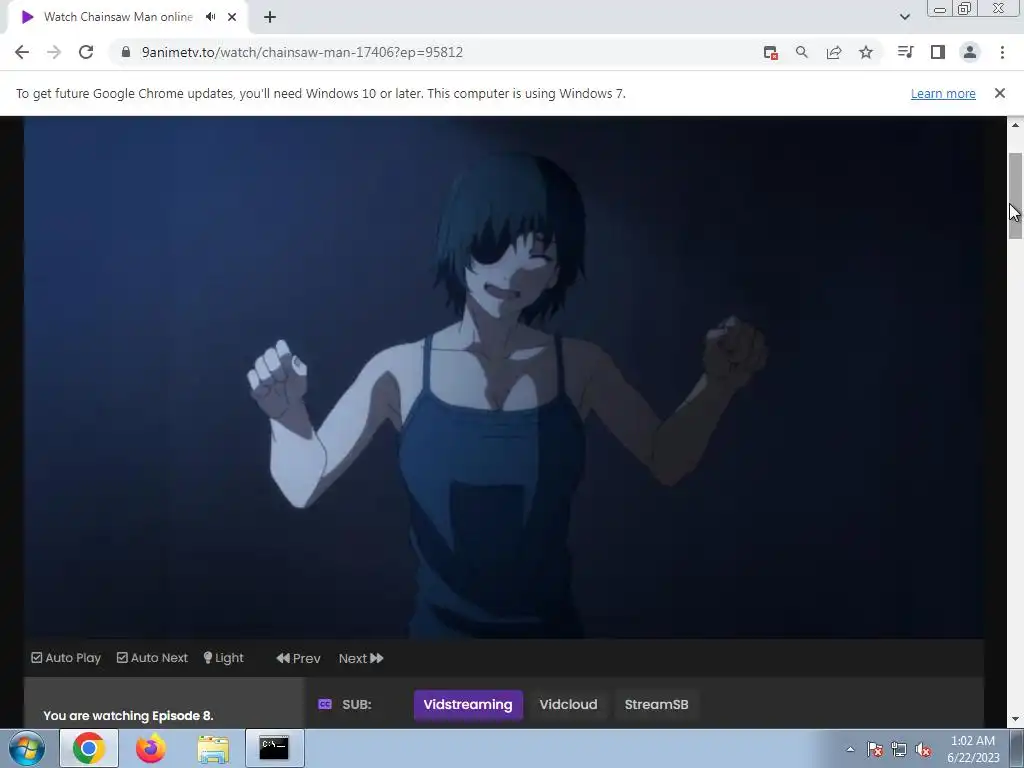Show hidden system tray icons
Viewport: 1024px width, 768px height.
pos(850,749)
